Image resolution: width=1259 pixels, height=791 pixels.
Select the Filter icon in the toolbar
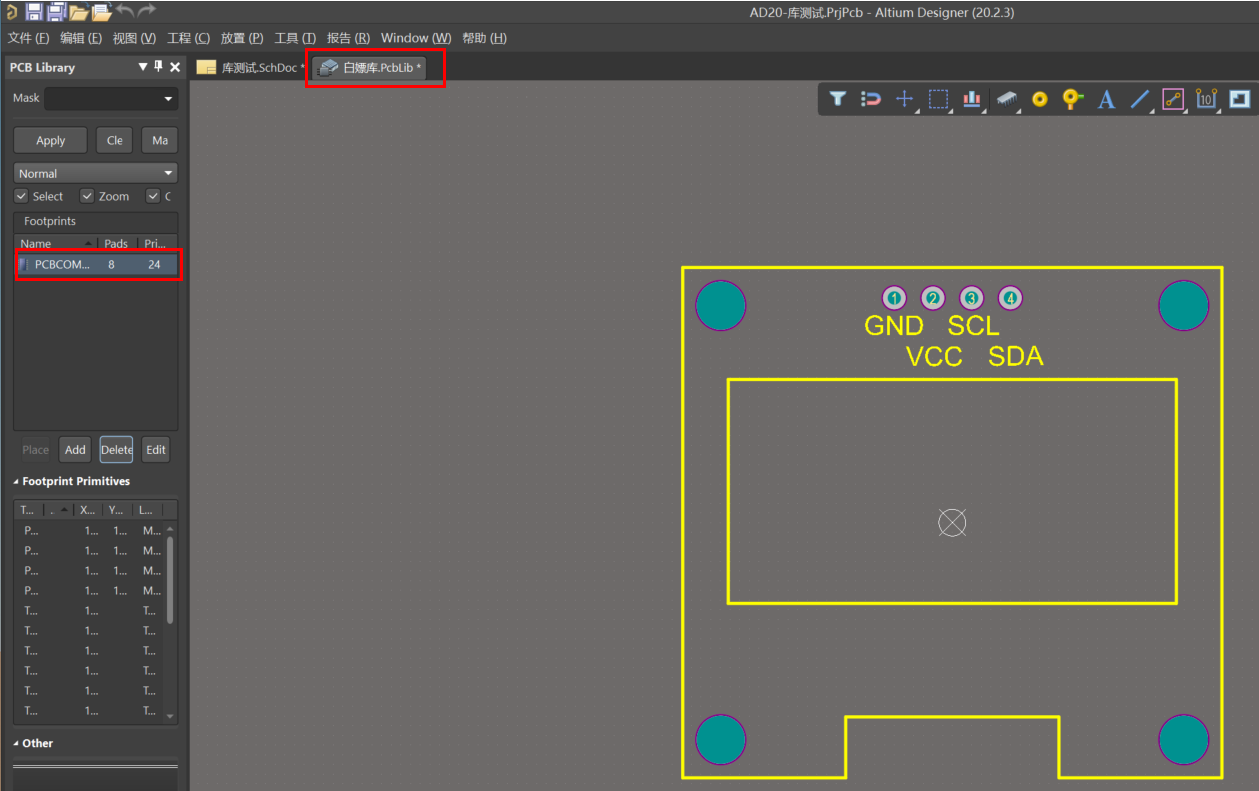(x=837, y=99)
